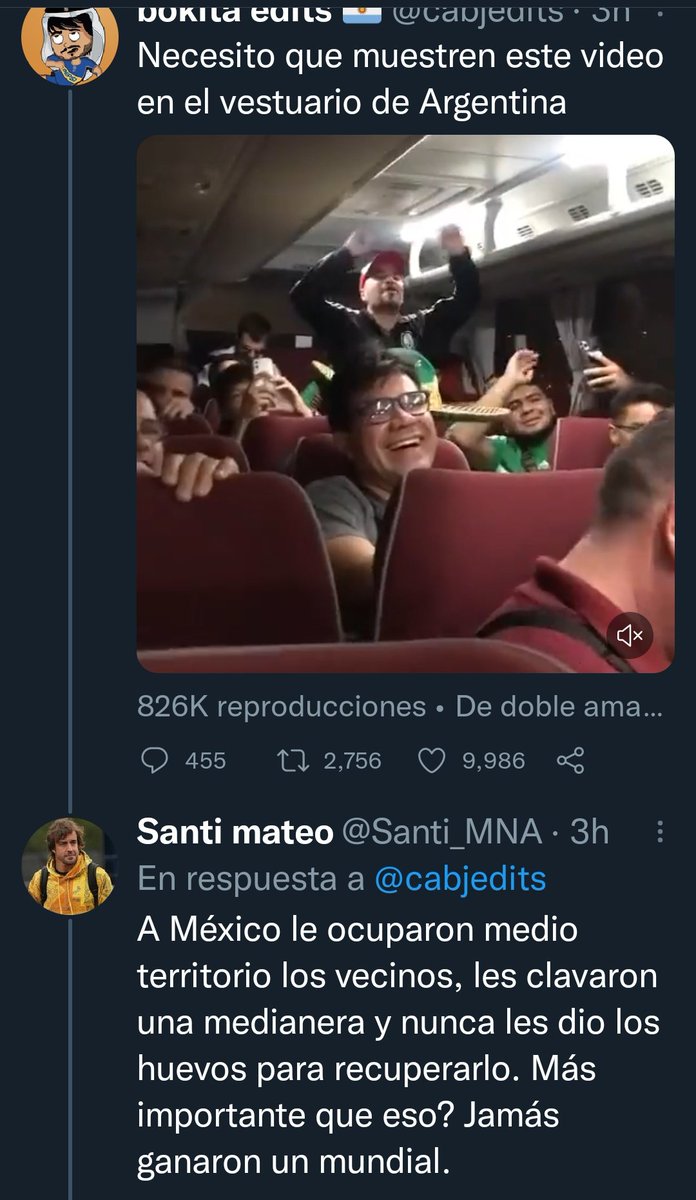Unmute the video with the speaker icon
This screenshot has height=1200, width=696.
click(x=632, y=634)
